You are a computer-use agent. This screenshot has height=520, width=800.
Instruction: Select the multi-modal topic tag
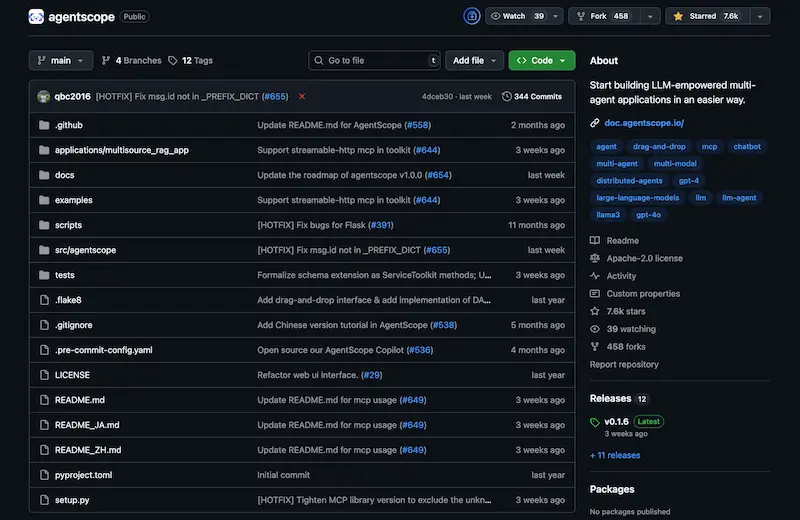675,164
